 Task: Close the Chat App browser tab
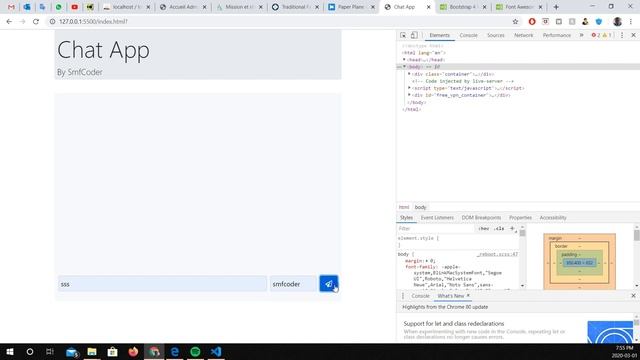pyautogui.click(x=429, y=7)
